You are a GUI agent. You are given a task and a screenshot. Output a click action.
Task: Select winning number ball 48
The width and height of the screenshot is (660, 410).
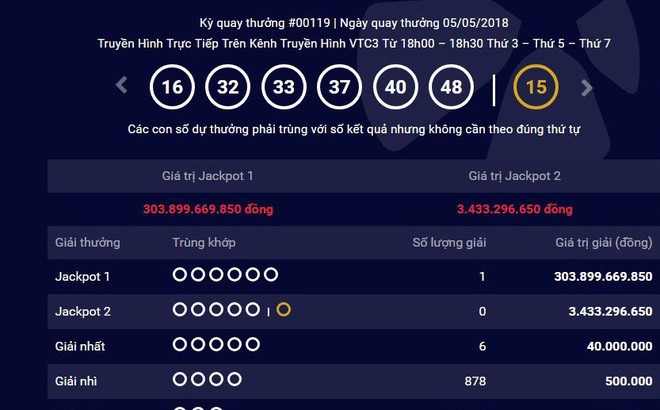click(x=451, y=87)
